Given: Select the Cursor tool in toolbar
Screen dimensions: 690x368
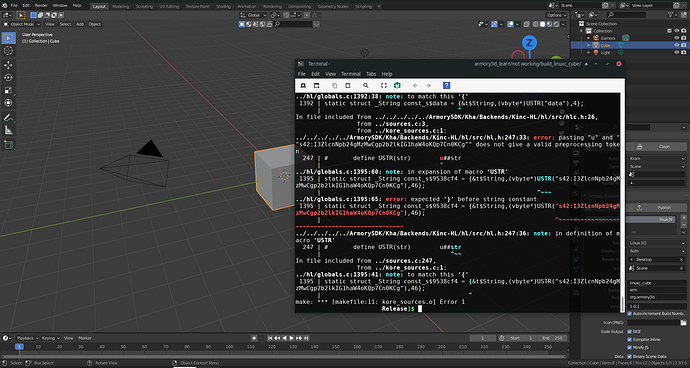Looking at the screenshot, I should (8, 51).
